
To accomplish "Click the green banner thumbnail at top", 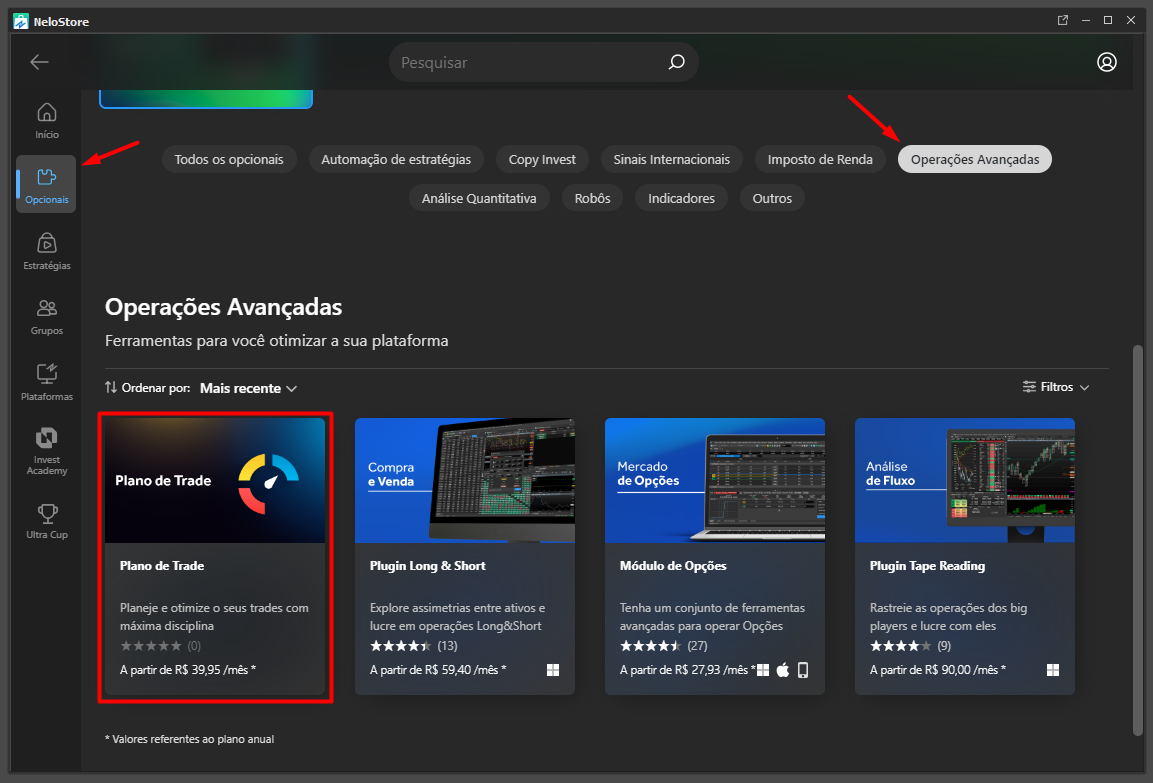I will (x=206, y=99).
